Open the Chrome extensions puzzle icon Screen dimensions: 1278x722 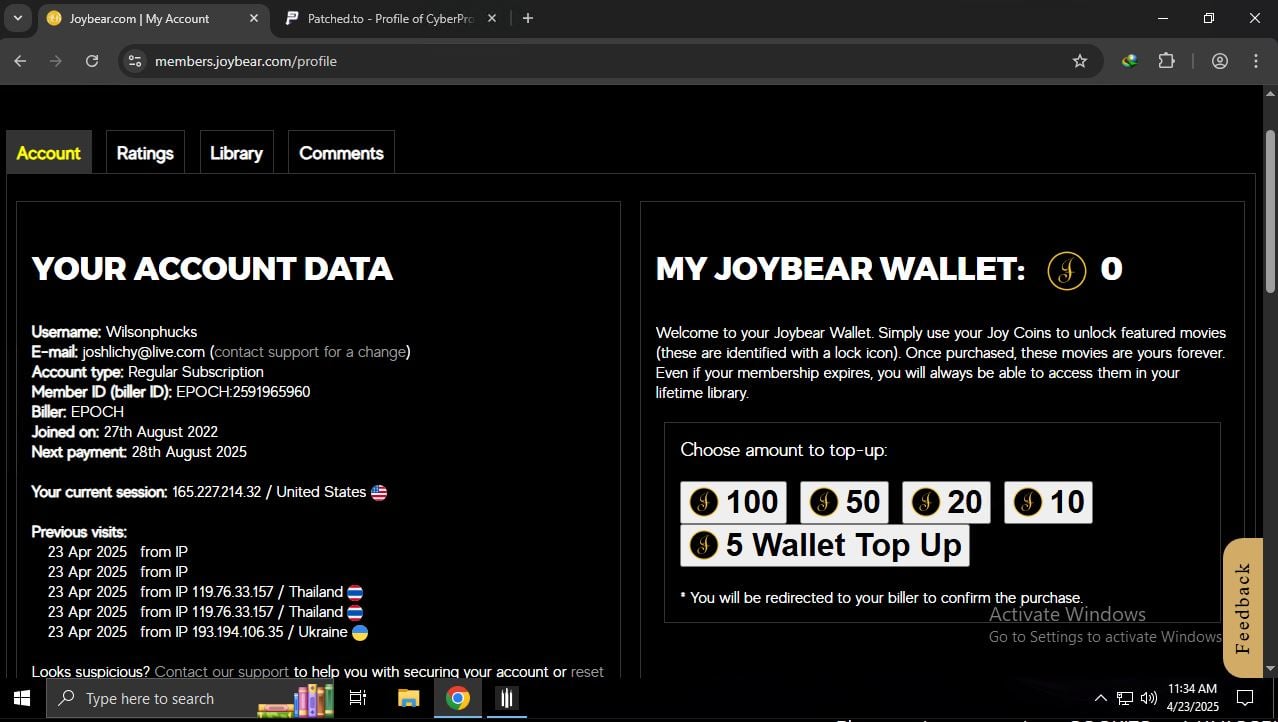pos(1166,61)
